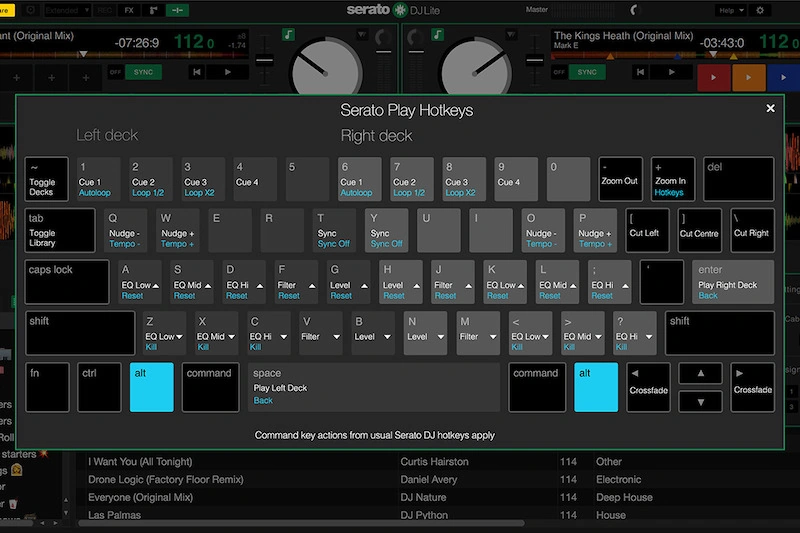Toggle the right alt key in hotkeys
The width and height of the screenshot is (800, 533).
(596, 387)
